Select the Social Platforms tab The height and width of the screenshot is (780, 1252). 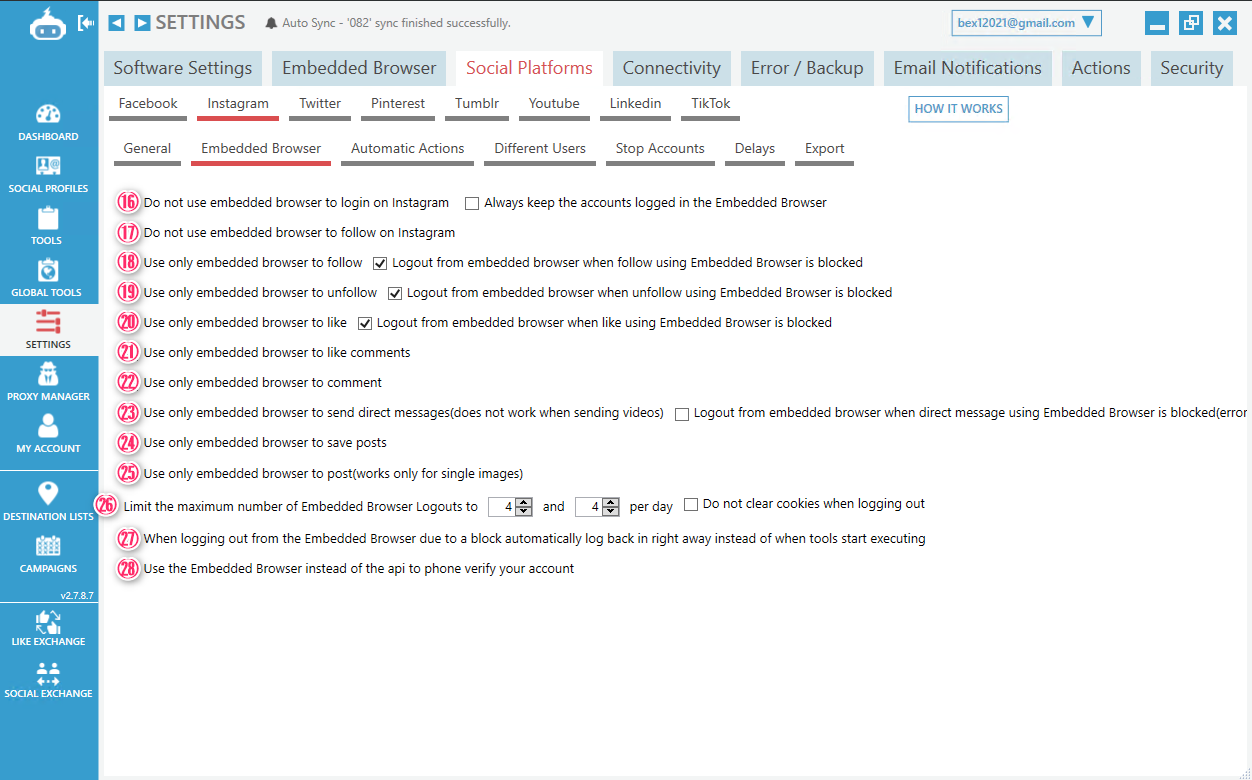[x=529, y=68]
